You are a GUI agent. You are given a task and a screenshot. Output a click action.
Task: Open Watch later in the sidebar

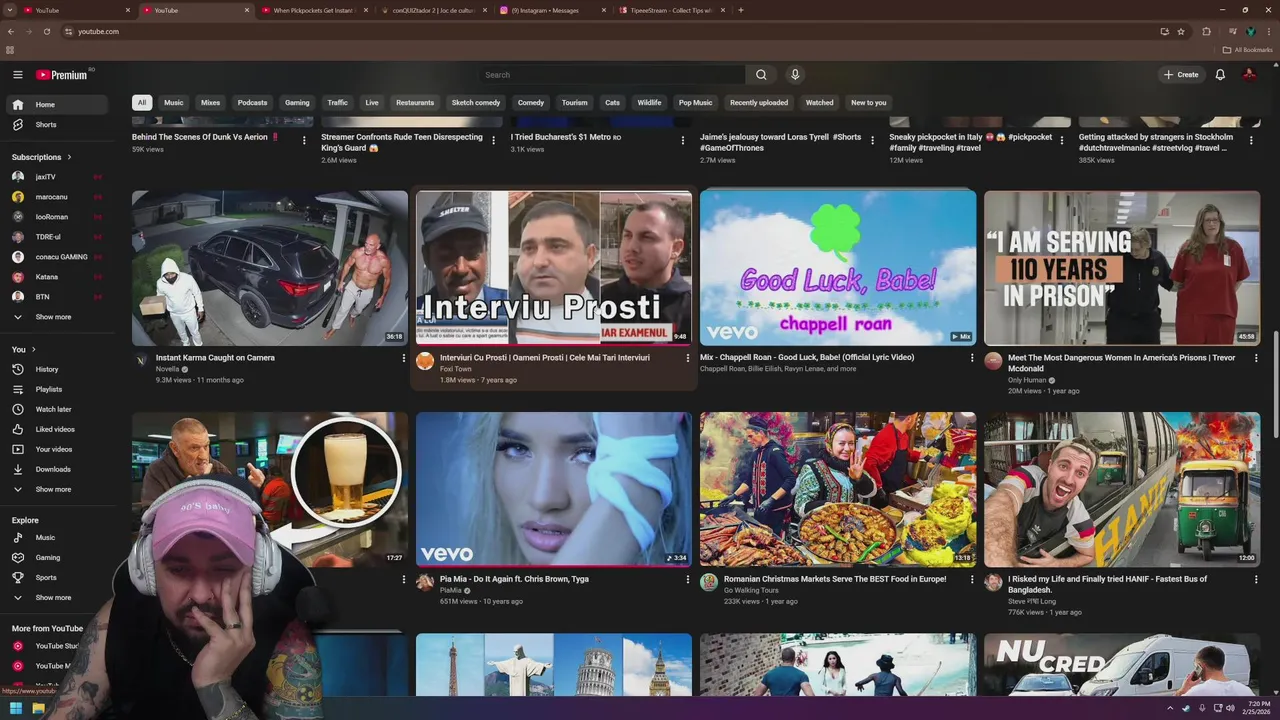[58, 409]
